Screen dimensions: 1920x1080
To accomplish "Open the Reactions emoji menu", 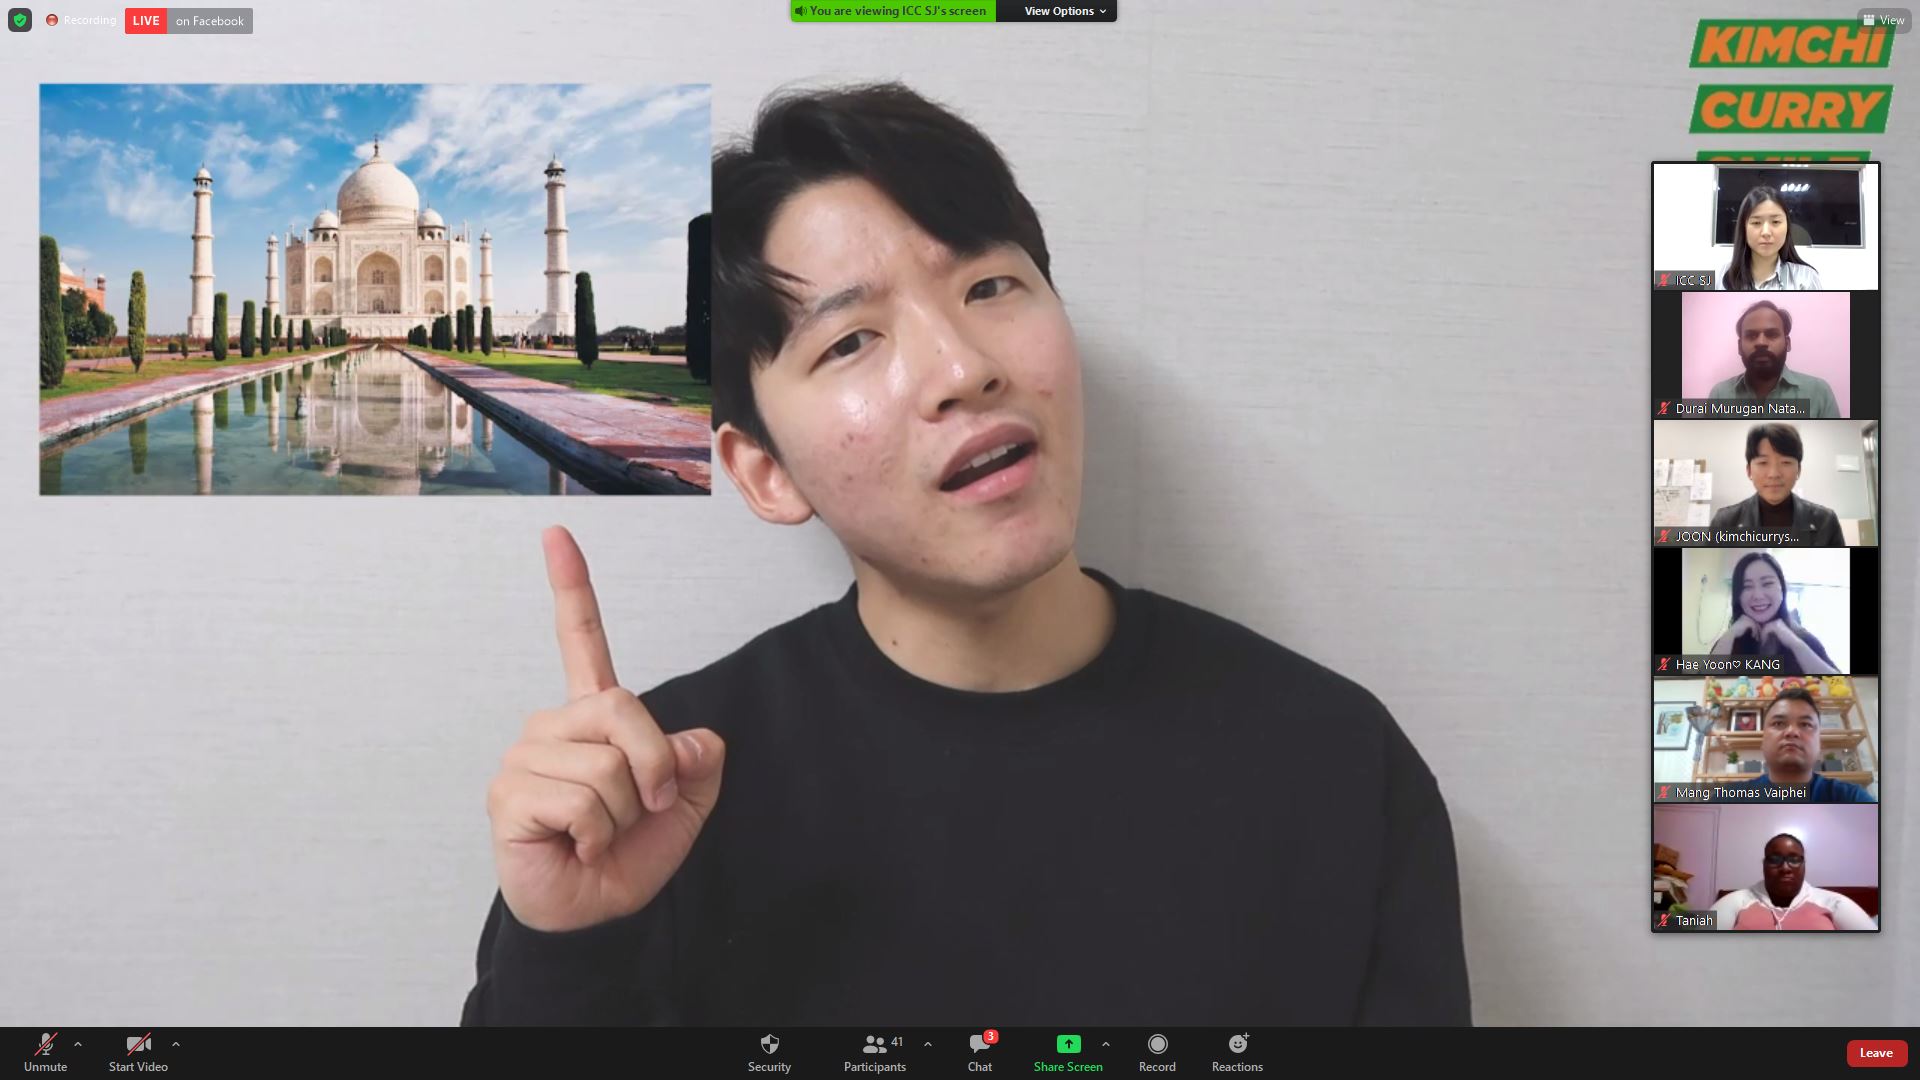I will coord(1237,1044).
